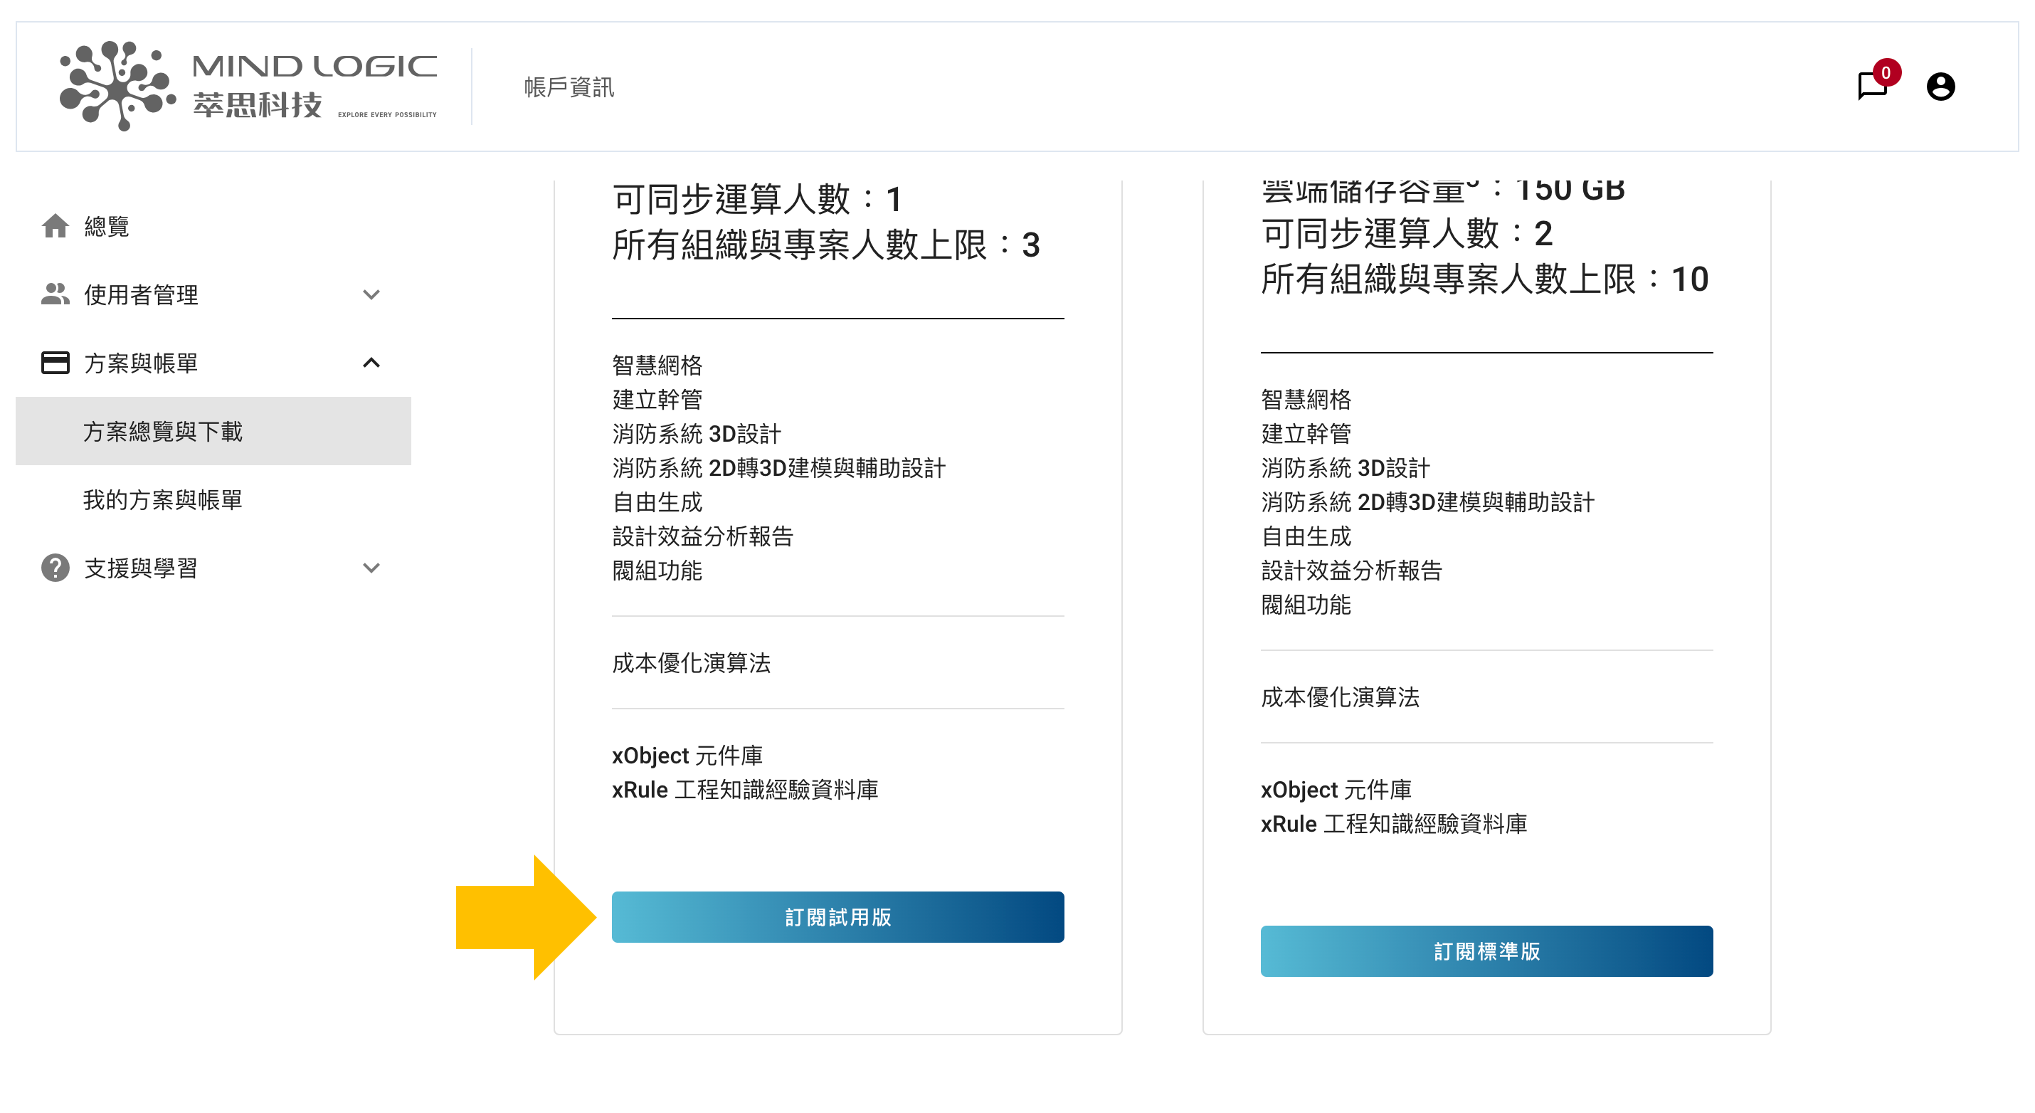Image resolution: width=2035 pixels, height=1113 pixels.
Task: Click the Mind Logic logo
Action: [x=248, y=86]
